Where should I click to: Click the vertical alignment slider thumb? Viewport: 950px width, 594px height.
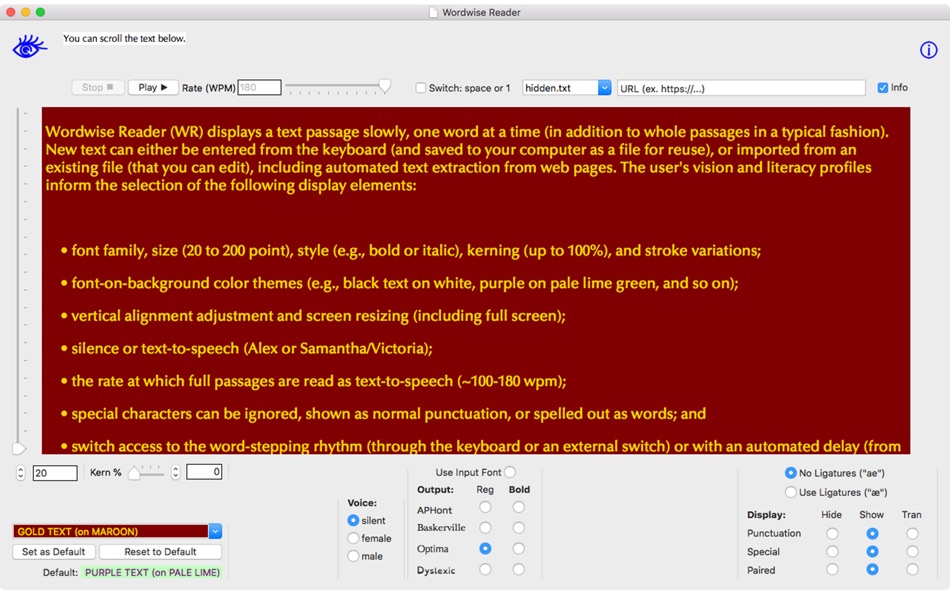[19, 449]
